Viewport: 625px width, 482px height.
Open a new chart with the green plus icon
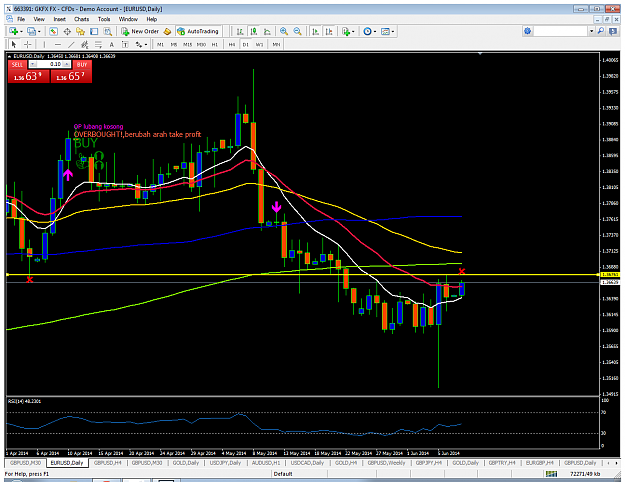coord(13,31)
